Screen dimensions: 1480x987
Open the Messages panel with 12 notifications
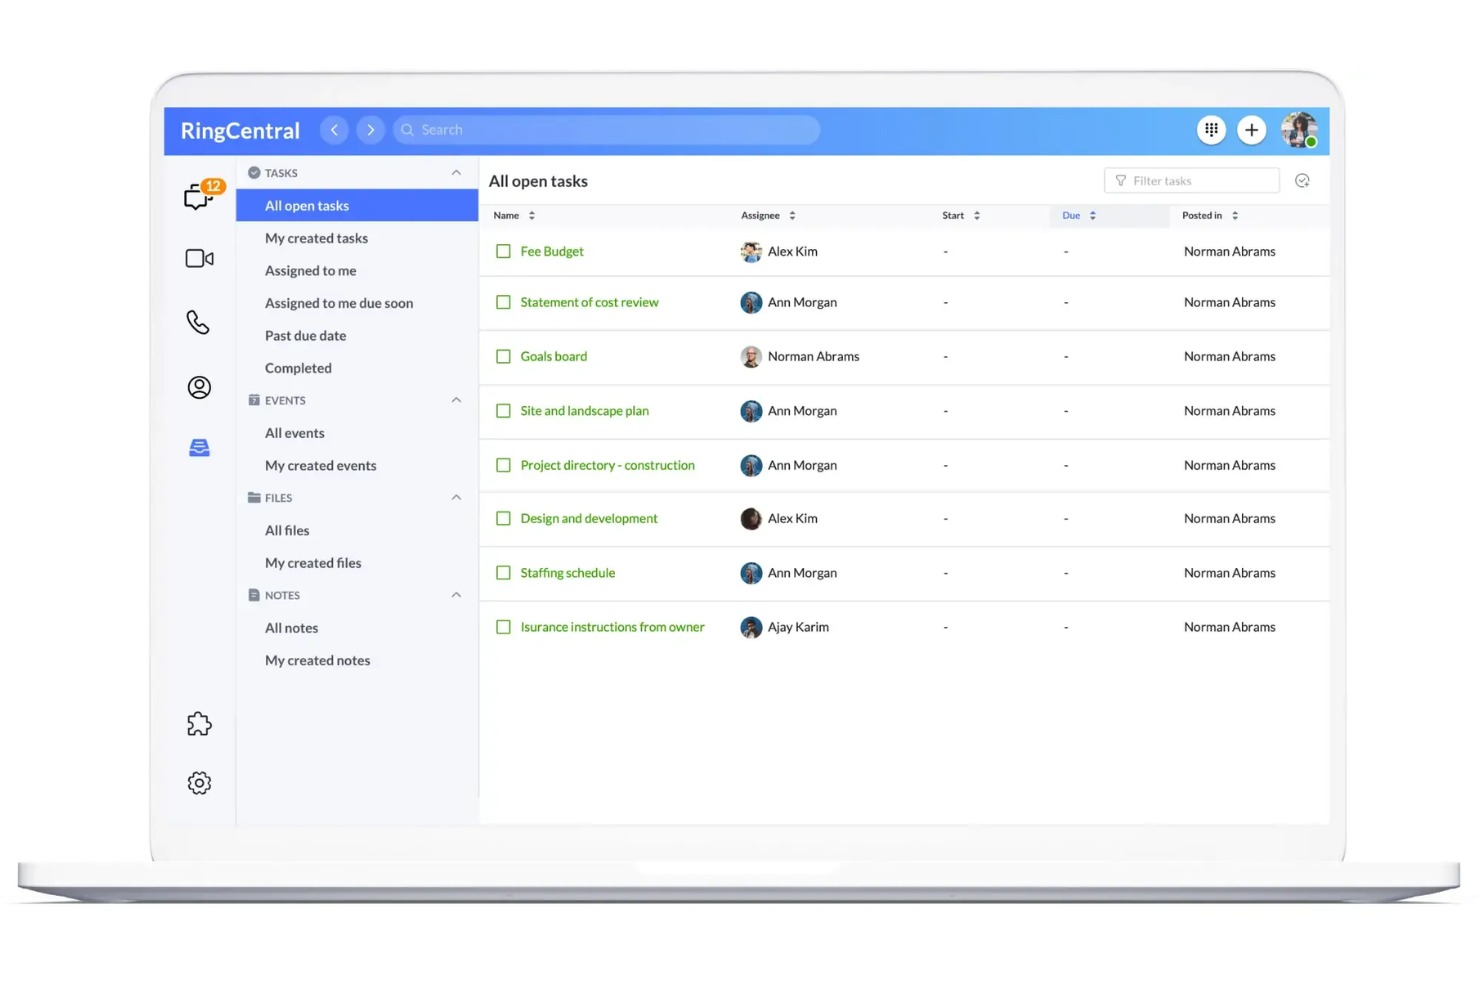point(199,196)
